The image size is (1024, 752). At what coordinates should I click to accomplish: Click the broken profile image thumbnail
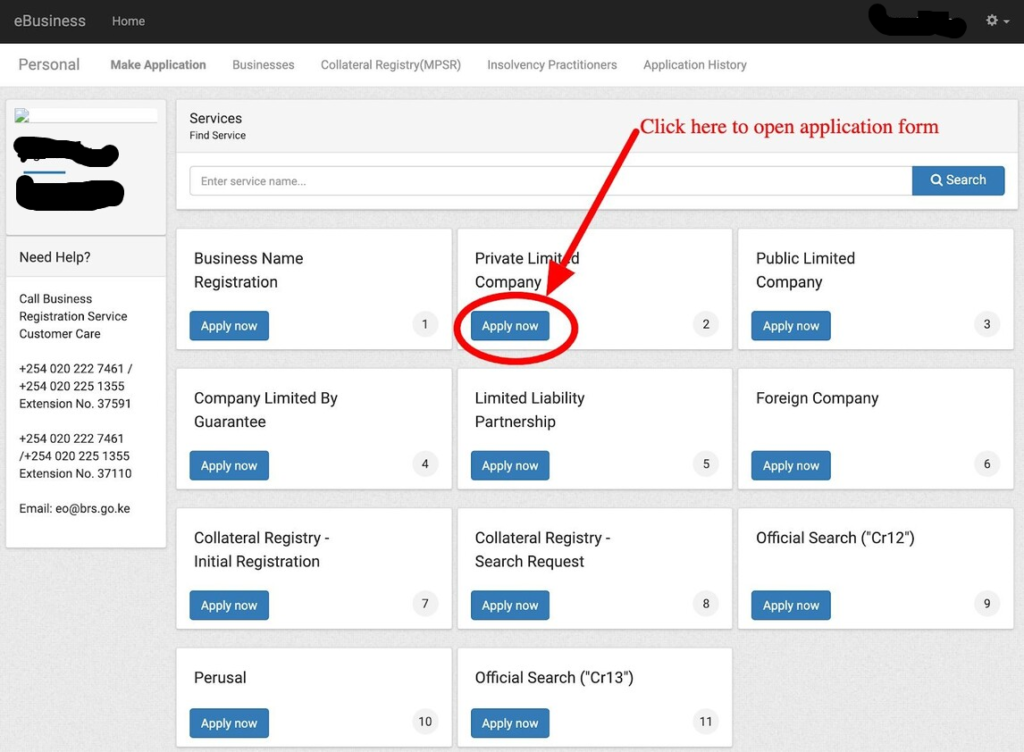click(x=22, y=116)
